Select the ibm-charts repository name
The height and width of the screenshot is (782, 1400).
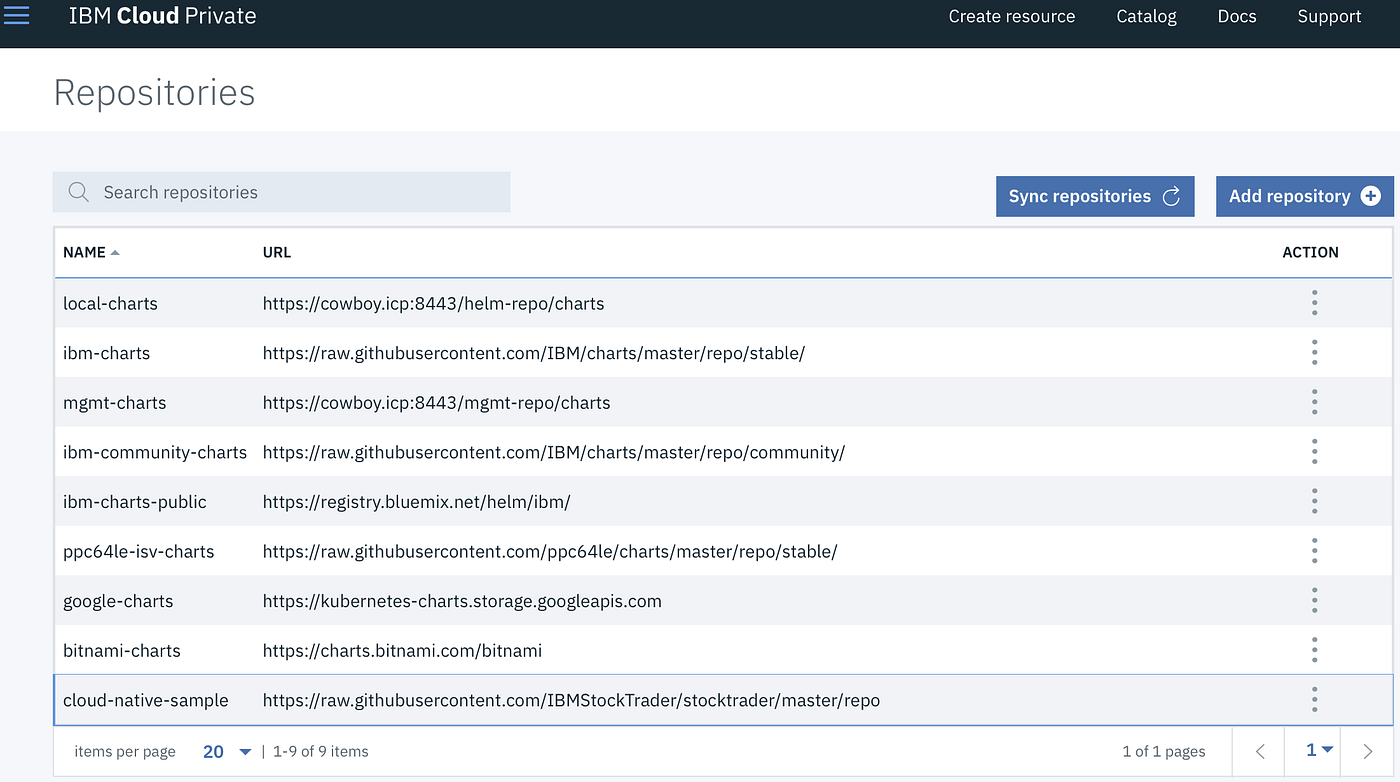point(106,353)
